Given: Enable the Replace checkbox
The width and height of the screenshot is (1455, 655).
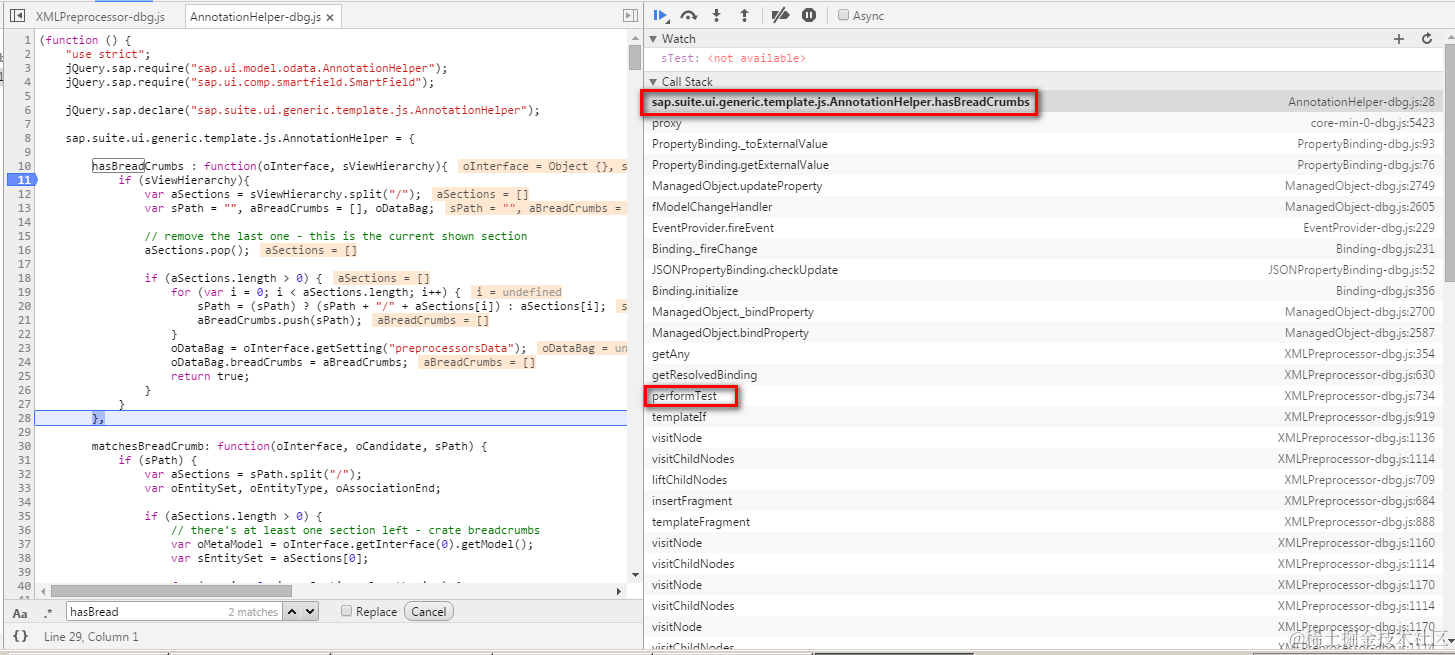Looking at the screenshot, I should [x=346, y=611].
